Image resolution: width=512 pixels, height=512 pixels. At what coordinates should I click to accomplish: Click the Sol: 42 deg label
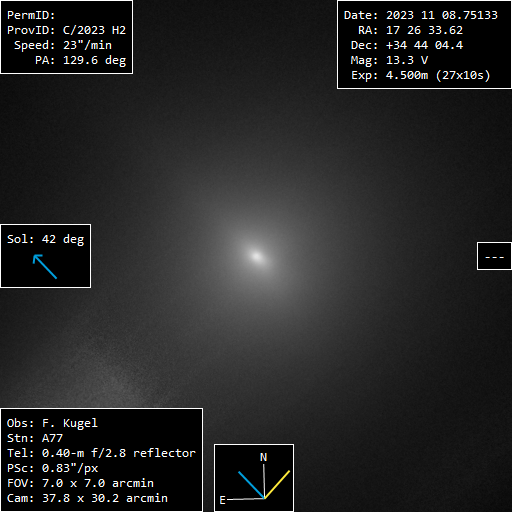[46, 239]
